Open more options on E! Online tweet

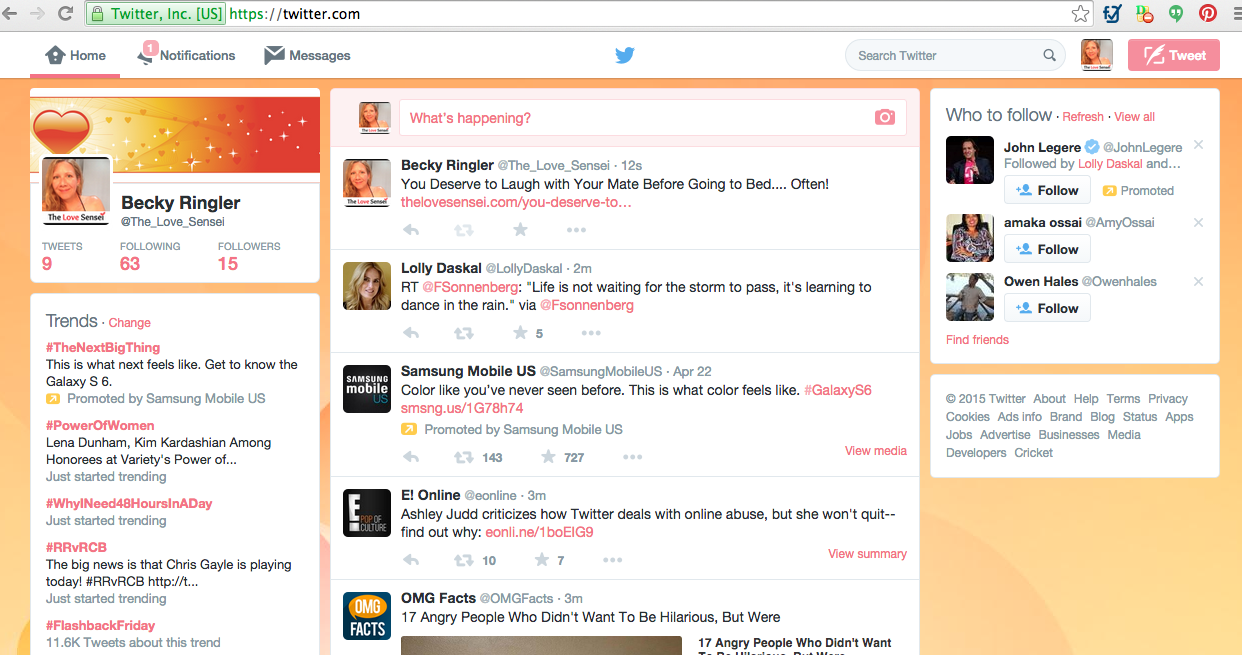612,560
